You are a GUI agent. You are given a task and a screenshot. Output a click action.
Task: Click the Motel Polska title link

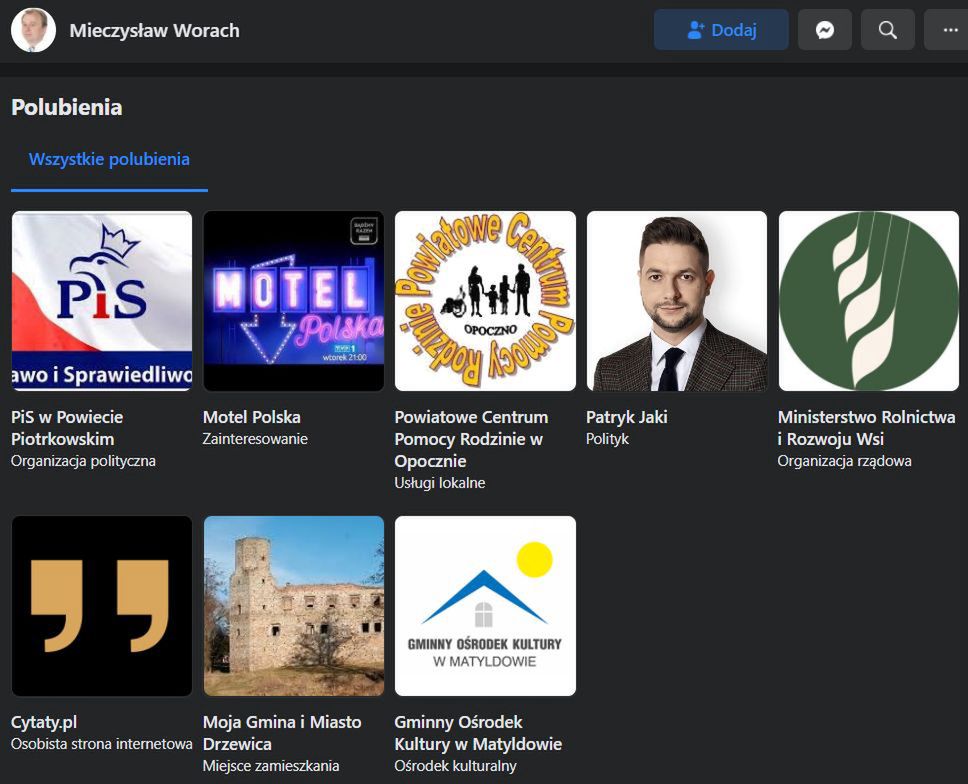252,417
